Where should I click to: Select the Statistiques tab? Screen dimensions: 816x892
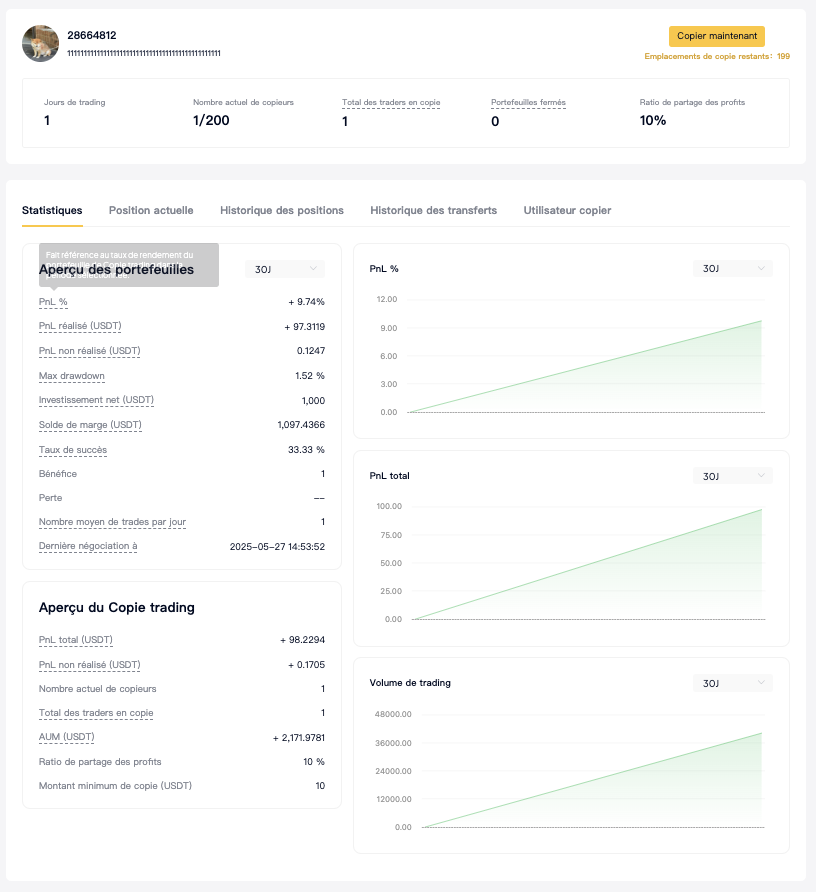coord(52,211)
